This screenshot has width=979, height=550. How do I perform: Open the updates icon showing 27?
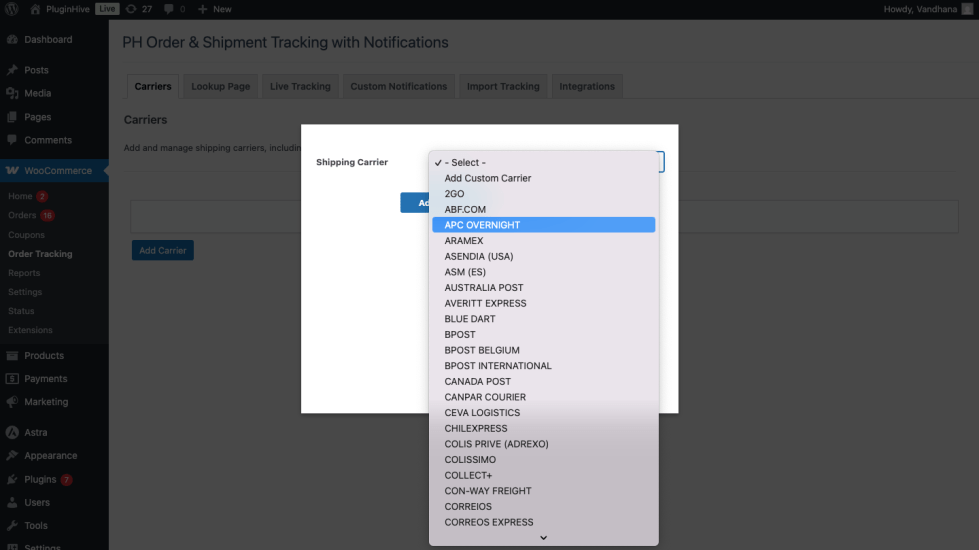[x=132, y=9]
